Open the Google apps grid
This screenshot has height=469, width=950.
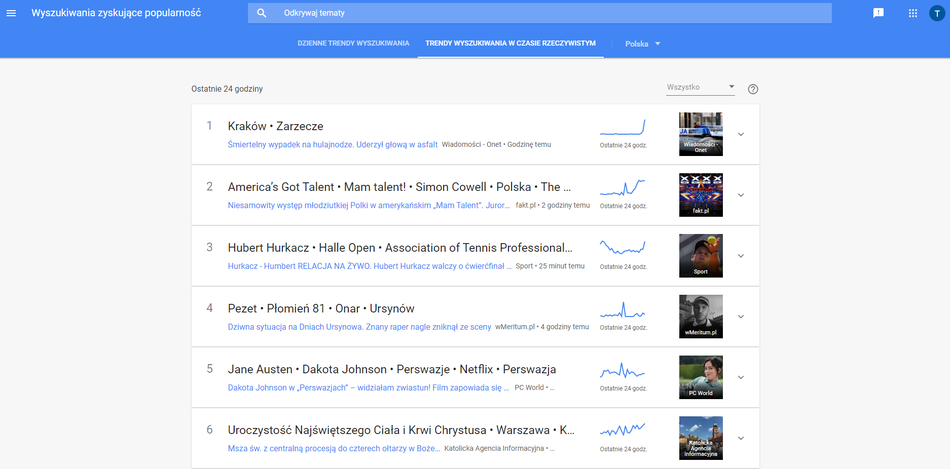[912, 13]
